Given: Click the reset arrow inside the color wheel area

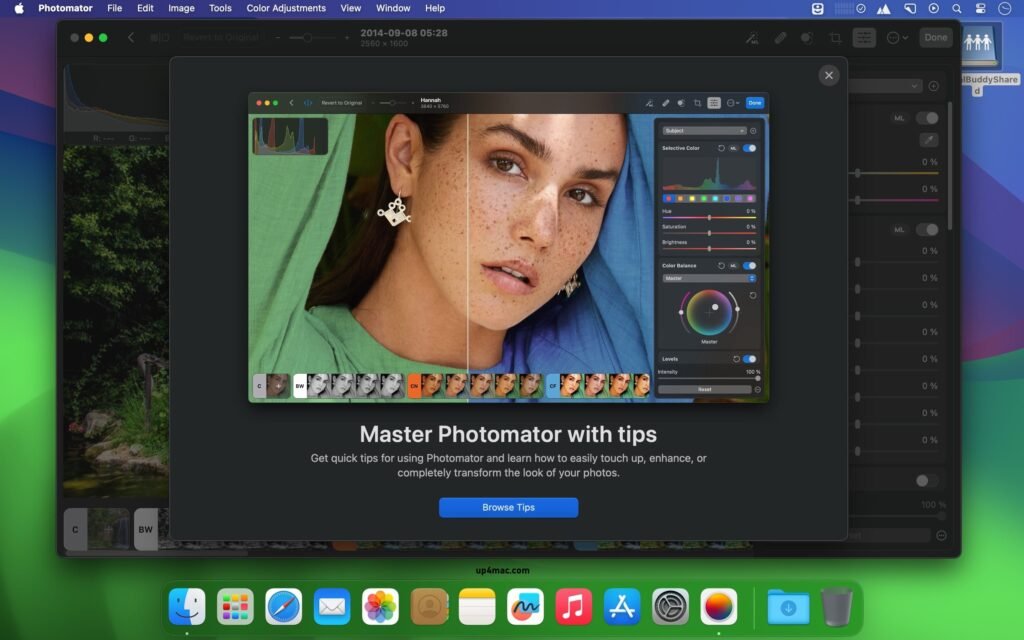Looking at the screenshot, I should (754, 295).
